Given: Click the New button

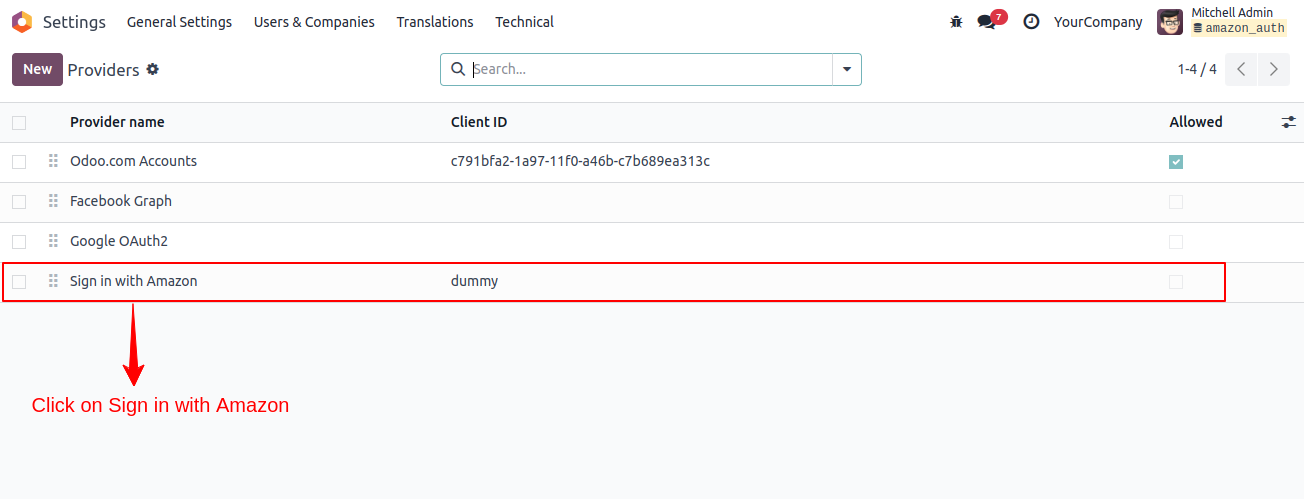Looking at the screenshot, I should (x=37, y=69).
